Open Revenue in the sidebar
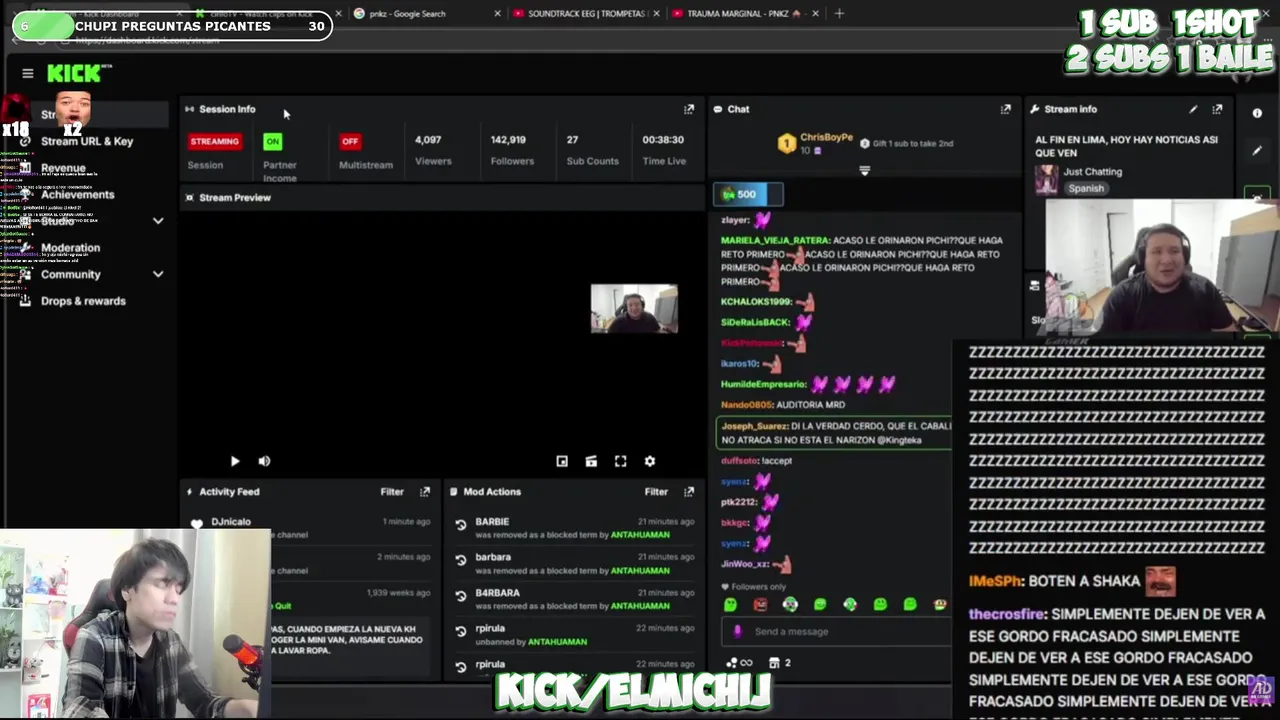Image resolution: width=1280 pixels, height=720 pixels. tap(63, 168)
